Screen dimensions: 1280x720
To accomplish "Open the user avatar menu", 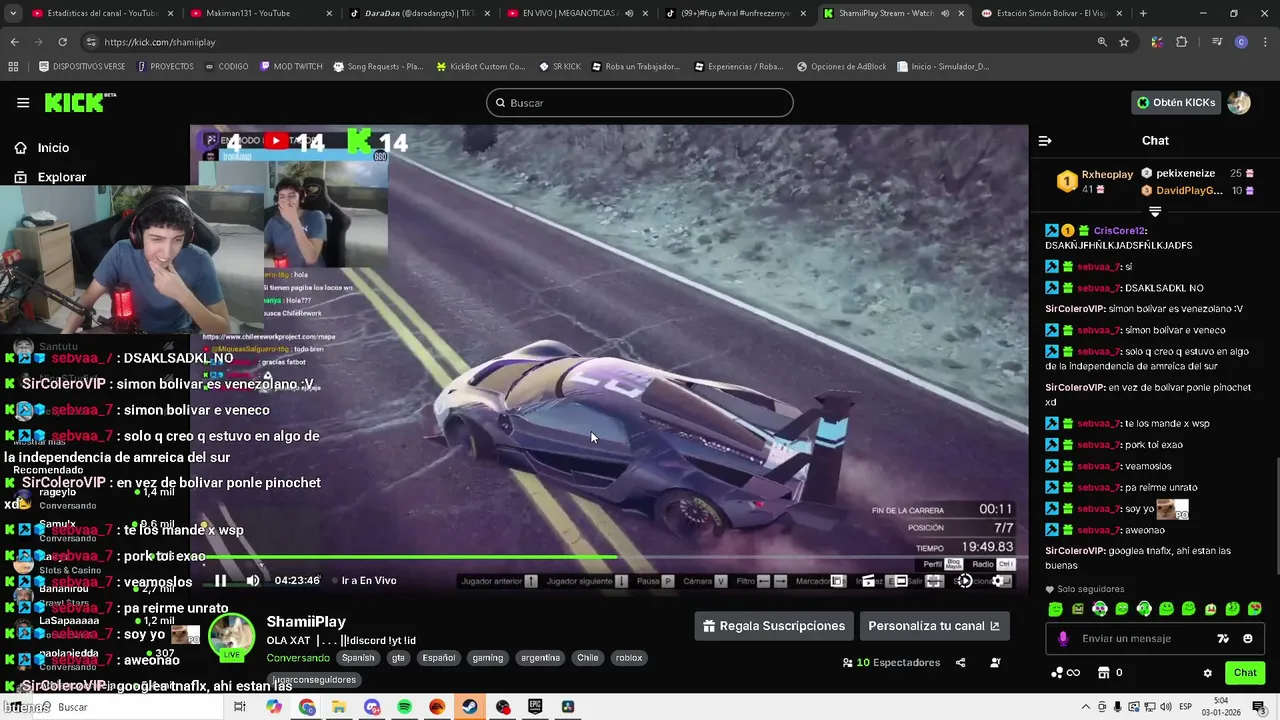I will tap(1239, 102).
